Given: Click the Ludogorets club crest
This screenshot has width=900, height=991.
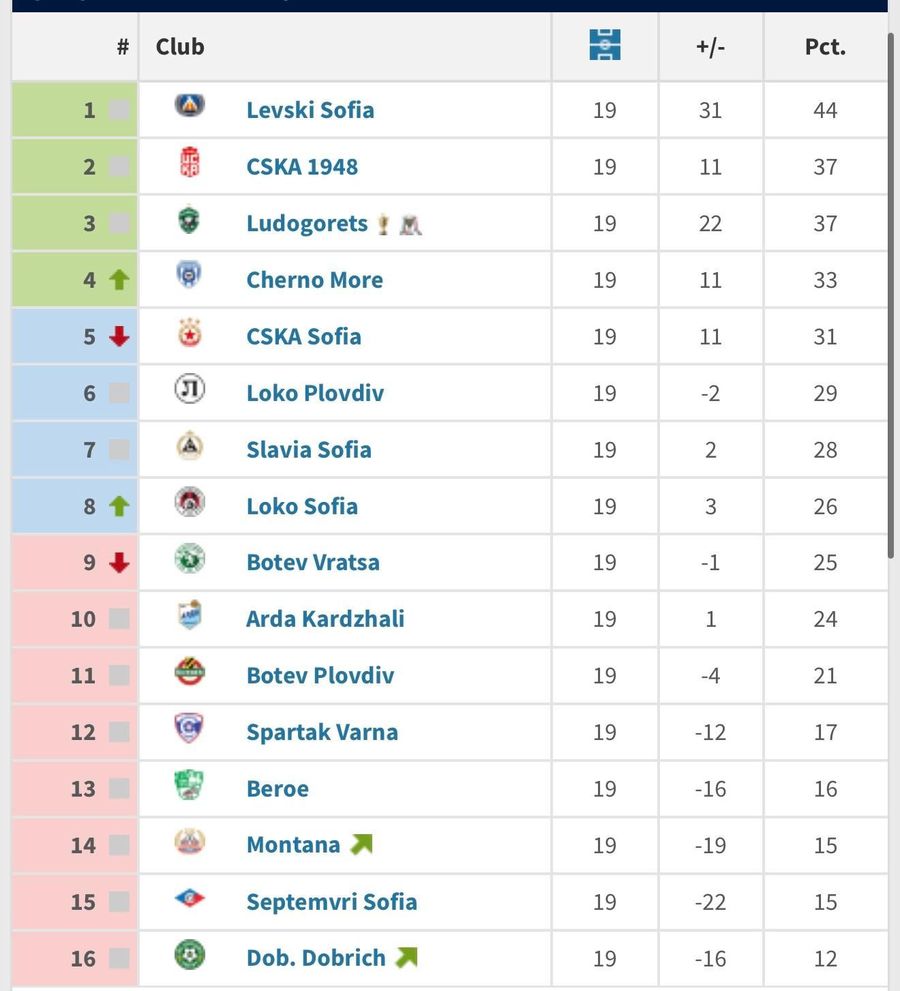Looking at the screenshot, I should pos(189,220).
